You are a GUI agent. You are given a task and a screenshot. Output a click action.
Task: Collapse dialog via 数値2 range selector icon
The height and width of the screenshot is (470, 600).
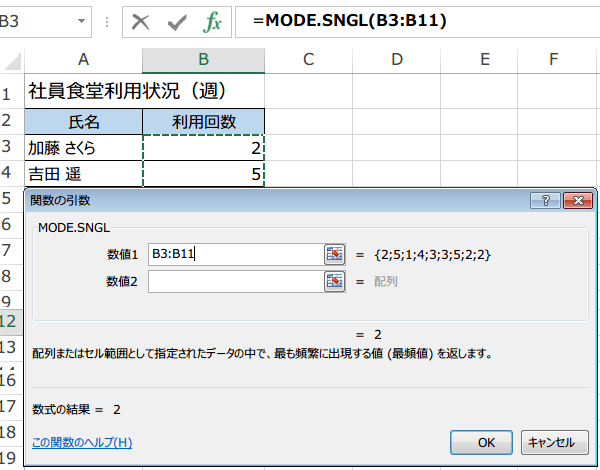pyautogui.click(x=334, y=282)
